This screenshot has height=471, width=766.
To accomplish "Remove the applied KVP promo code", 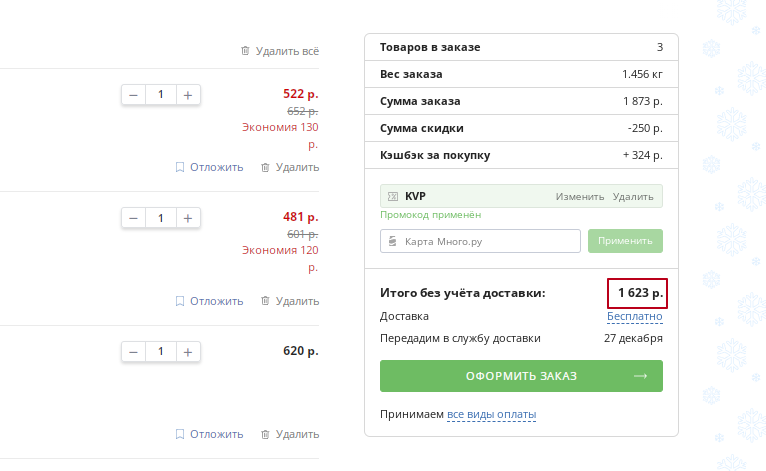I will tap(633, 196).
